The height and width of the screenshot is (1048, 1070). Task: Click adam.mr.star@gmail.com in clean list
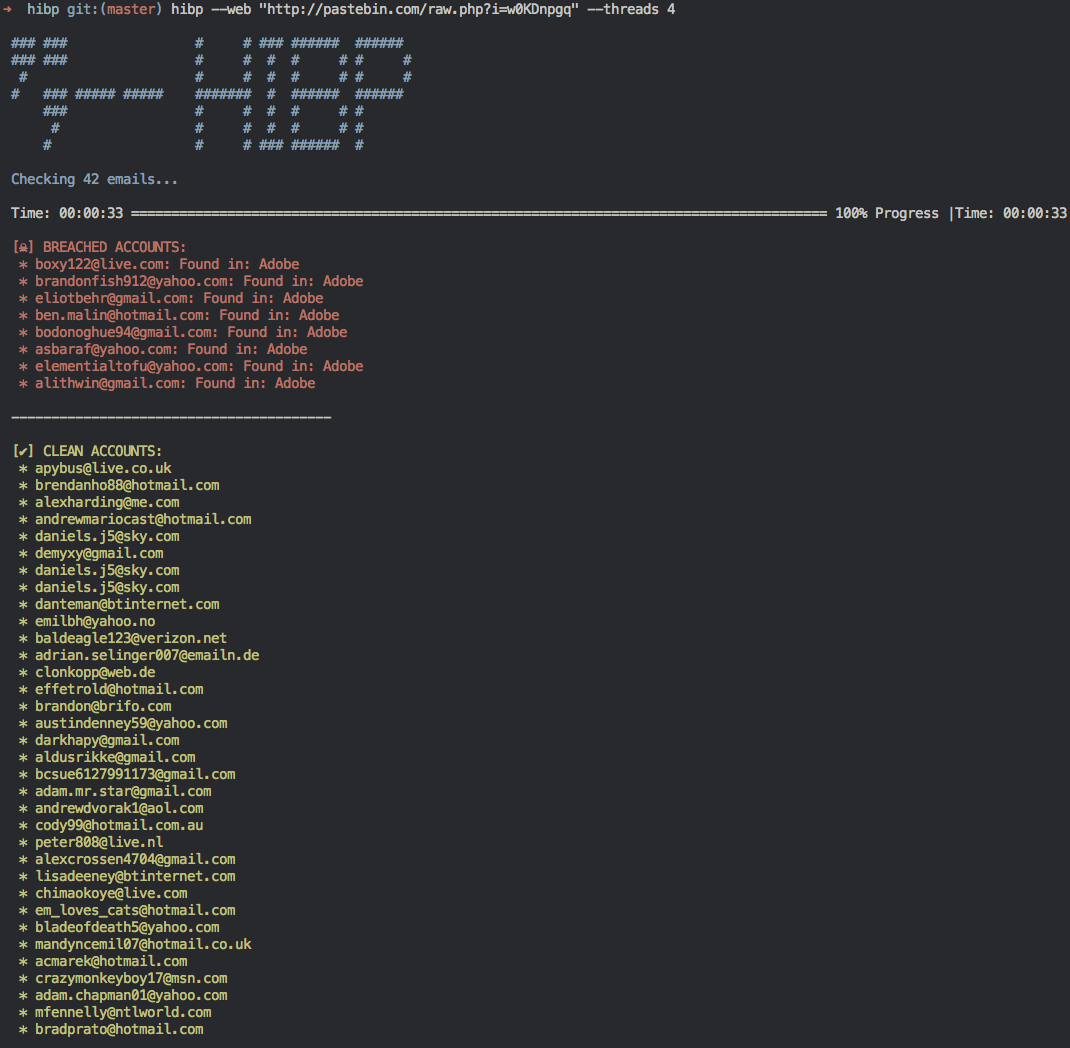click(x=123, y=793)
